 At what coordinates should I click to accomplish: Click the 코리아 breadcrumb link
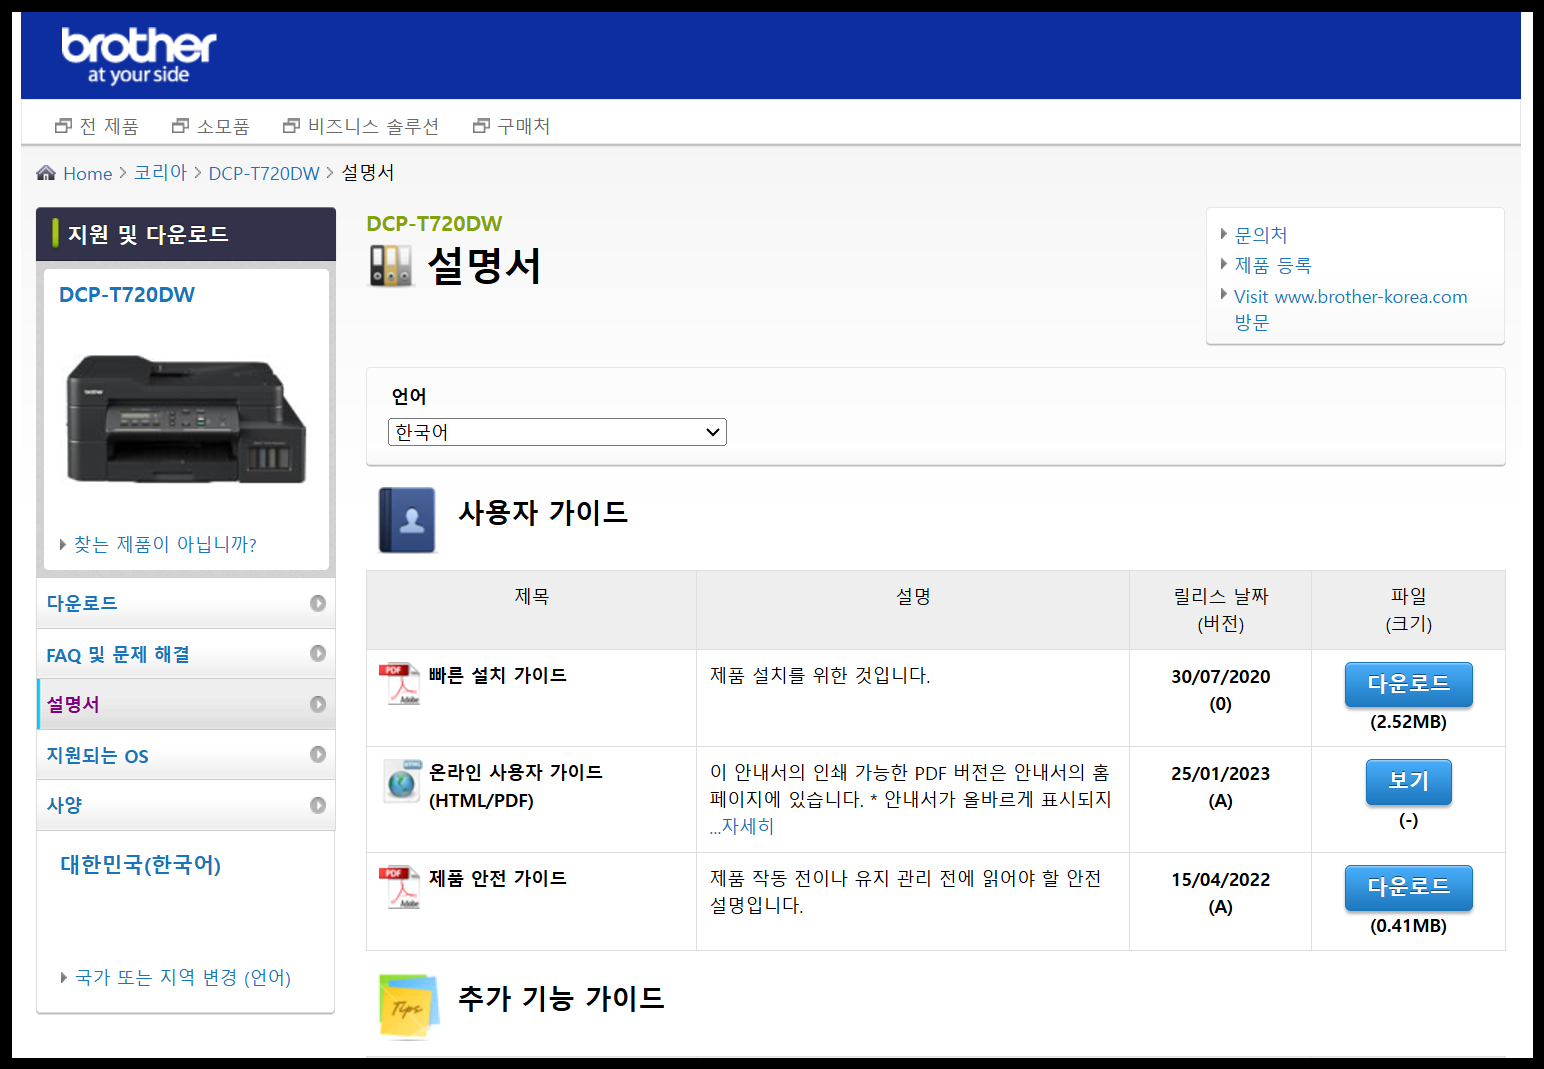coord(160,173)
